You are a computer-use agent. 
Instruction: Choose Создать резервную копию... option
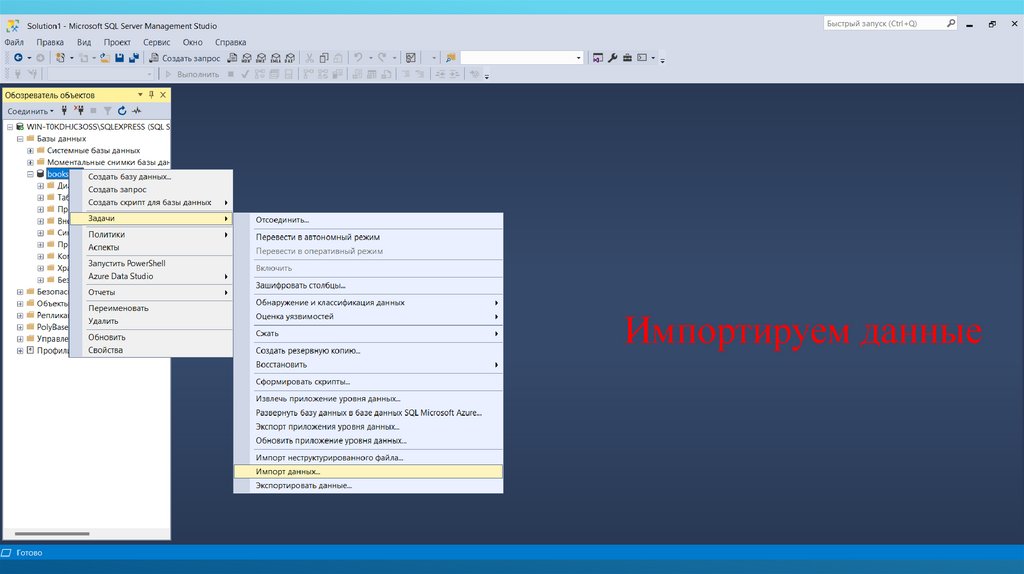[x=368, y=351]
